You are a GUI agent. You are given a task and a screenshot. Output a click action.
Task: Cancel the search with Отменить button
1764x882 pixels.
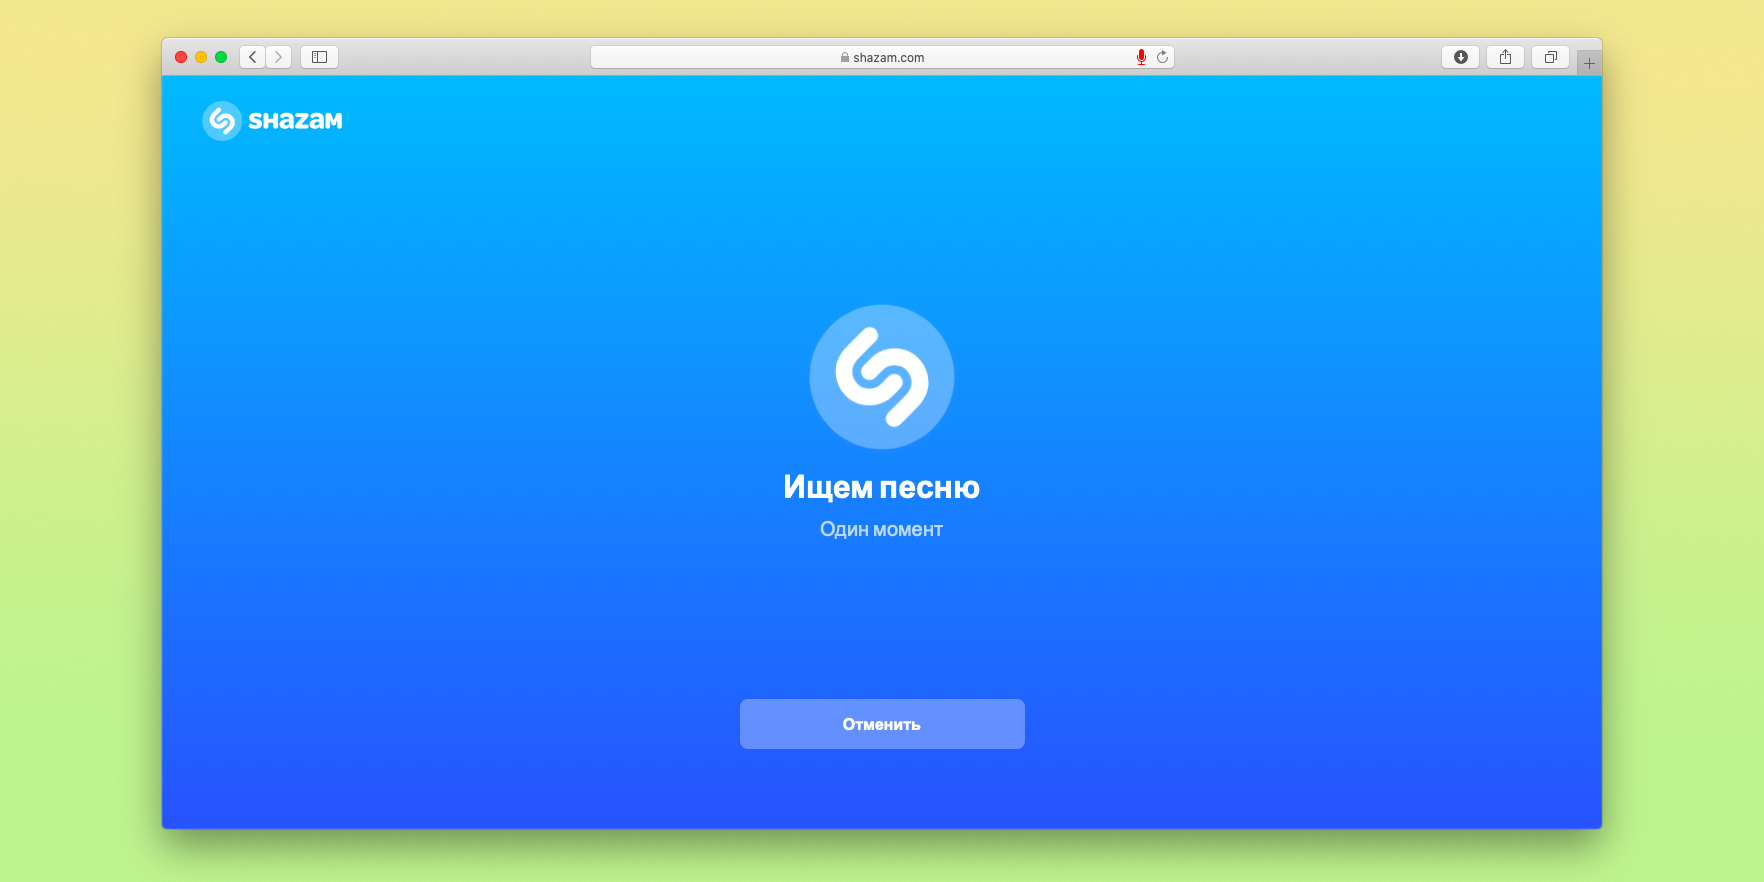pyautogui.click(x=882, y=724)
